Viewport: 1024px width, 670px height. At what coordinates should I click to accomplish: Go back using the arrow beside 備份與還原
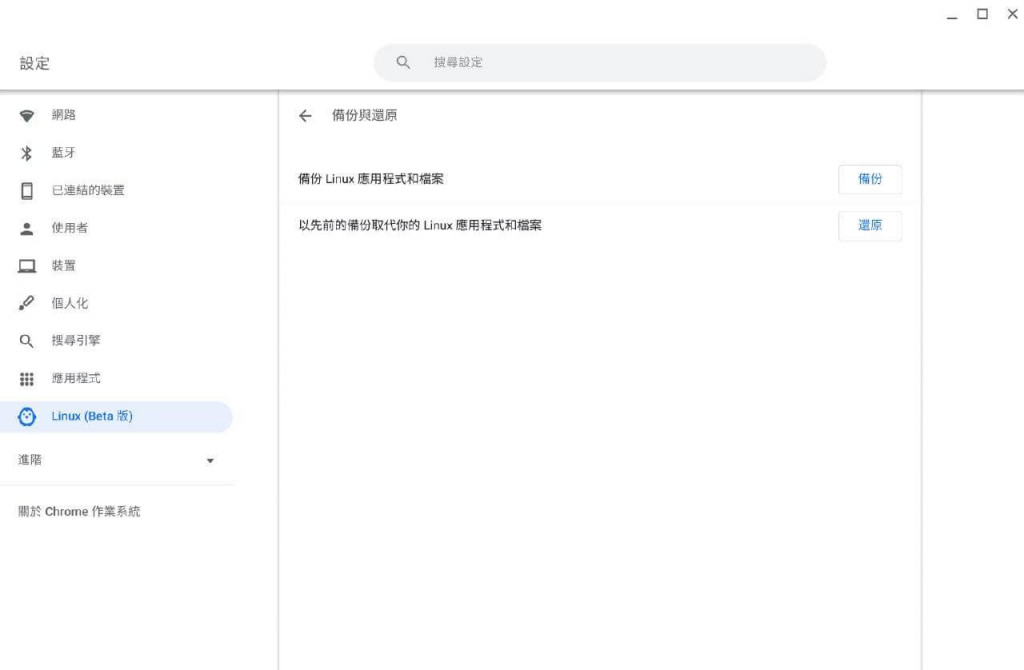tap(305, 116)
